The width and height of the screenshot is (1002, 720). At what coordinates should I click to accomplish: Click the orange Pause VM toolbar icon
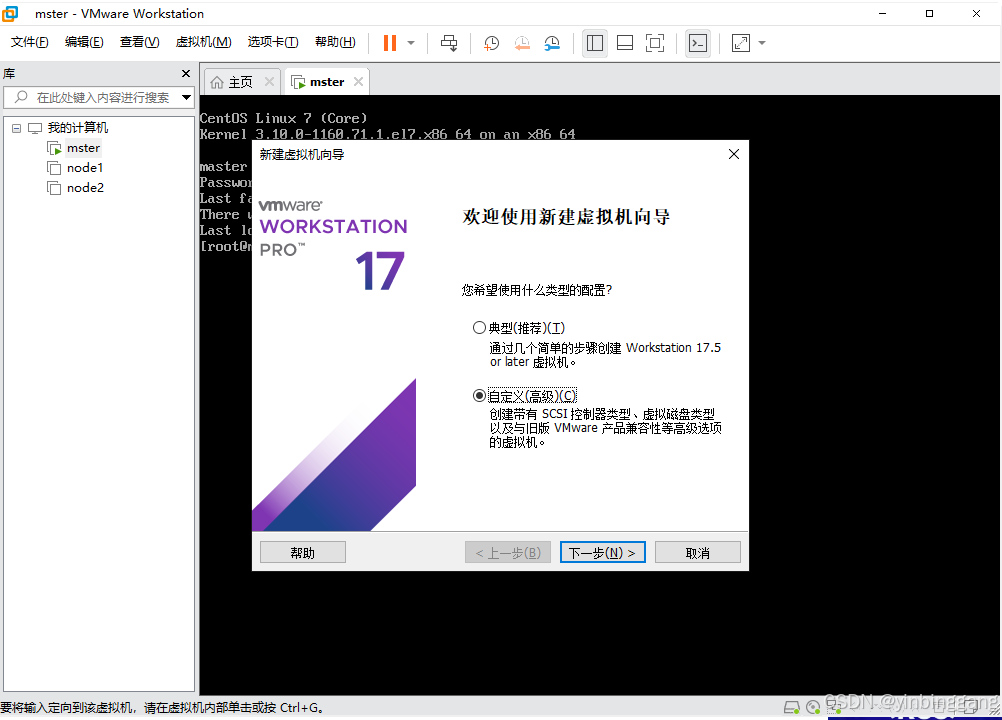390,43
